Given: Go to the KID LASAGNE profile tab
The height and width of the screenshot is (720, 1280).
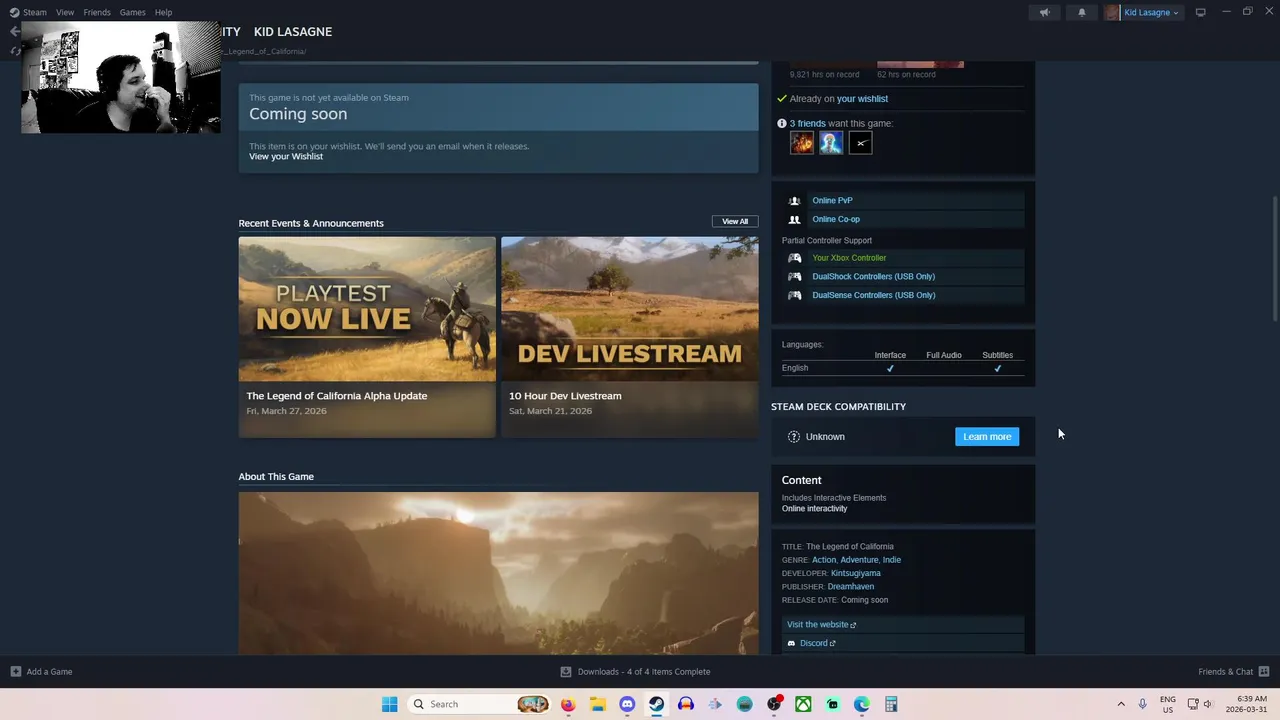Looking at the screenshot, I should (x=293, y=32).
